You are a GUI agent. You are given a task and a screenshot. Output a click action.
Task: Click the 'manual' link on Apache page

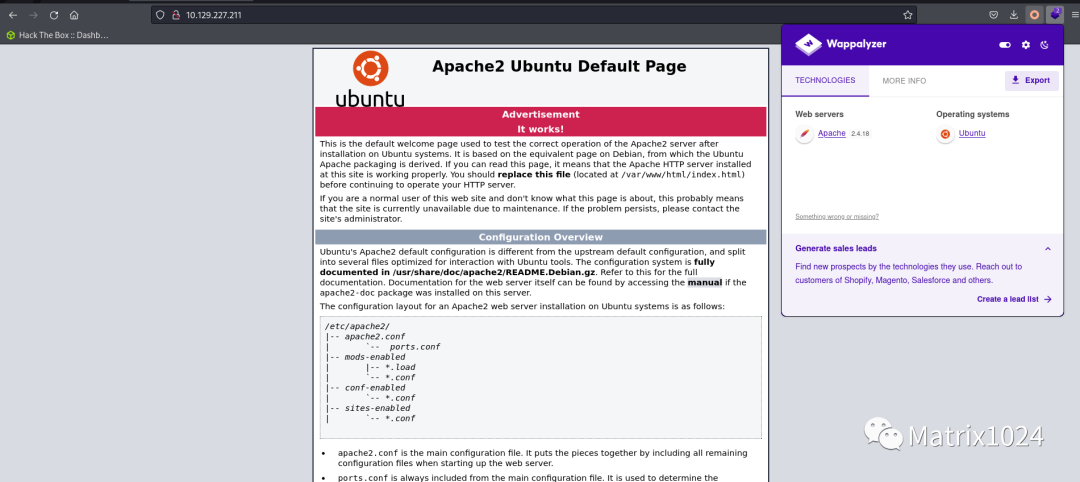point(704,282)
